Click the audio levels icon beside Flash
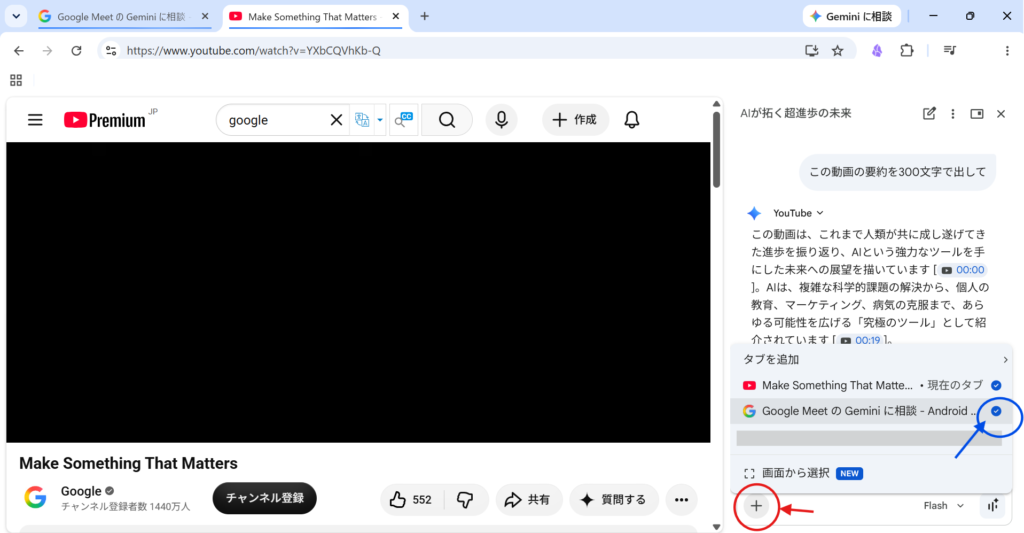The width and height of the screenshot is (1024, 533). click(993, 506)
